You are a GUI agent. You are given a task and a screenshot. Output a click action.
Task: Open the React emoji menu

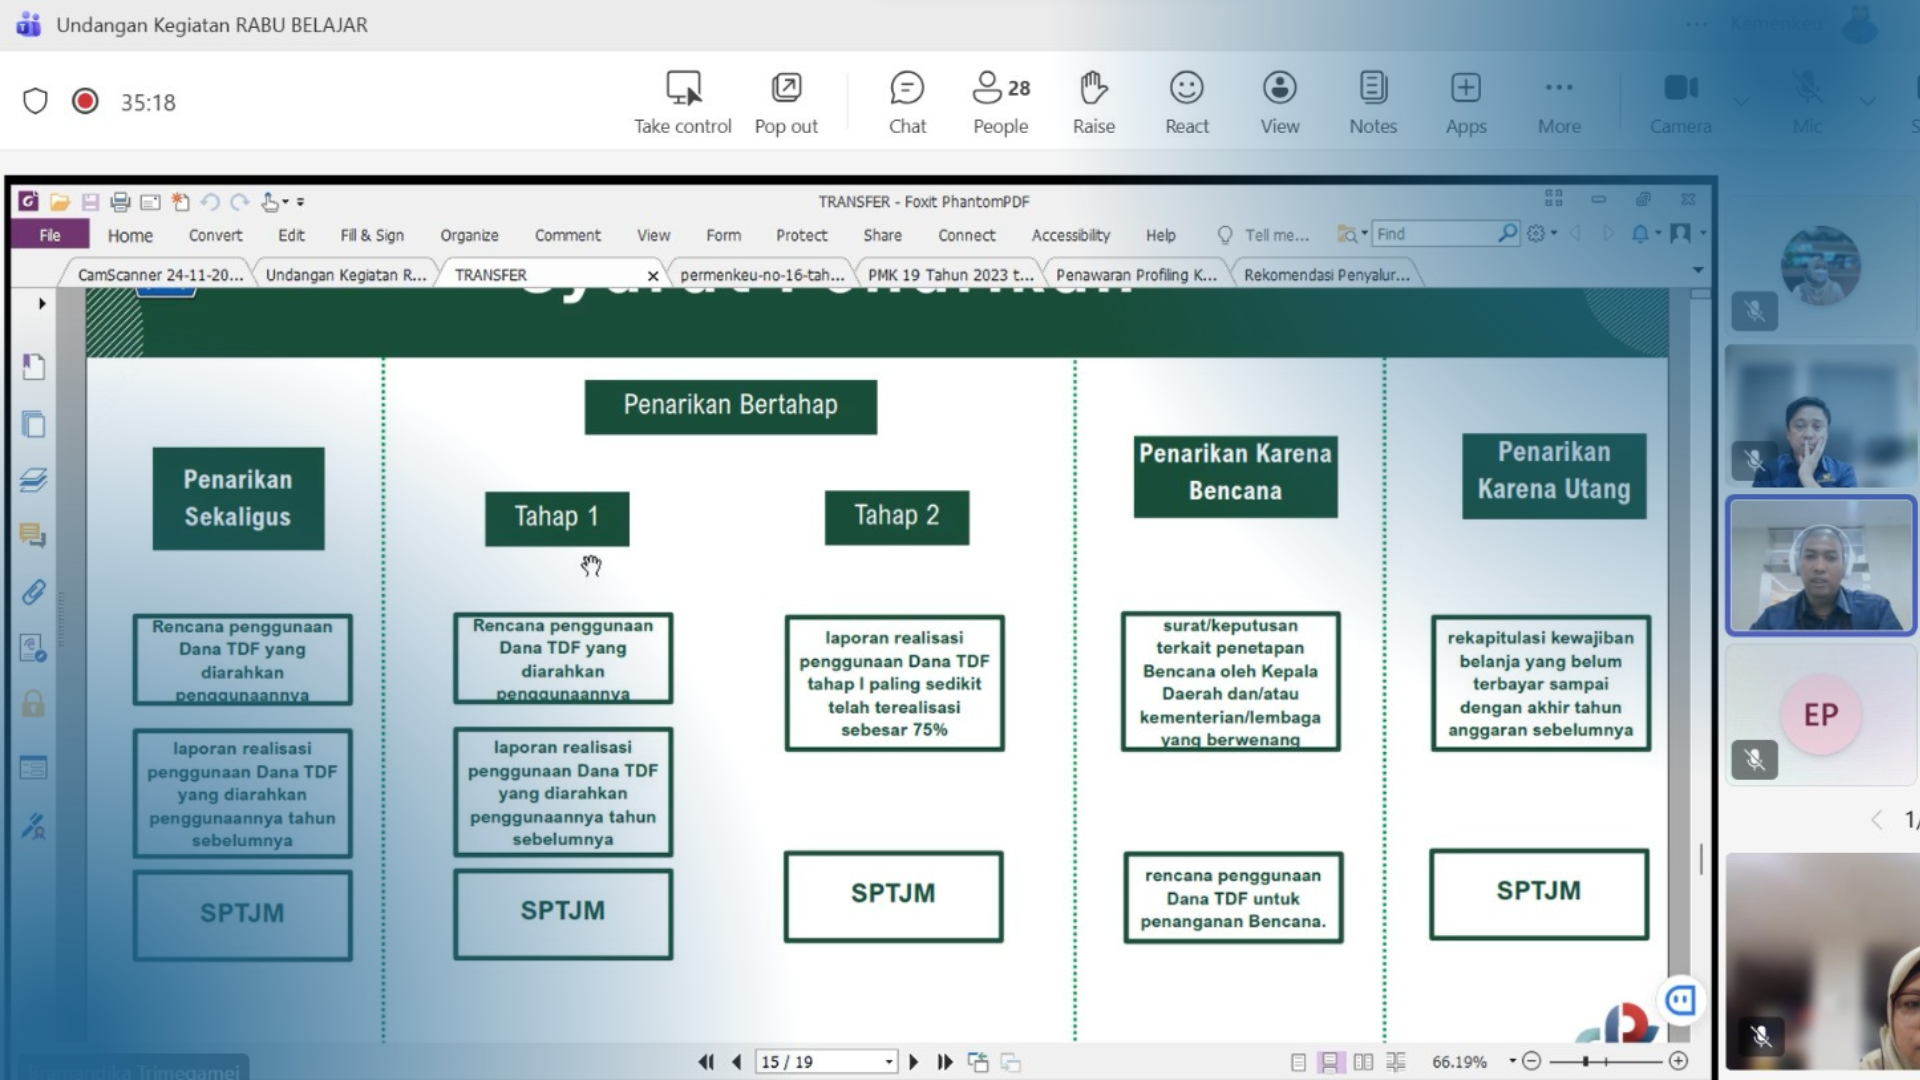1186,102
